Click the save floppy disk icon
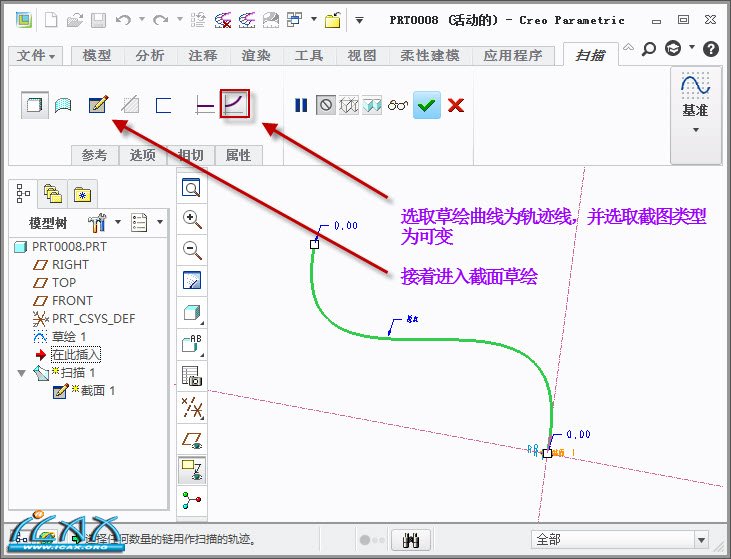 pos(98,20)
